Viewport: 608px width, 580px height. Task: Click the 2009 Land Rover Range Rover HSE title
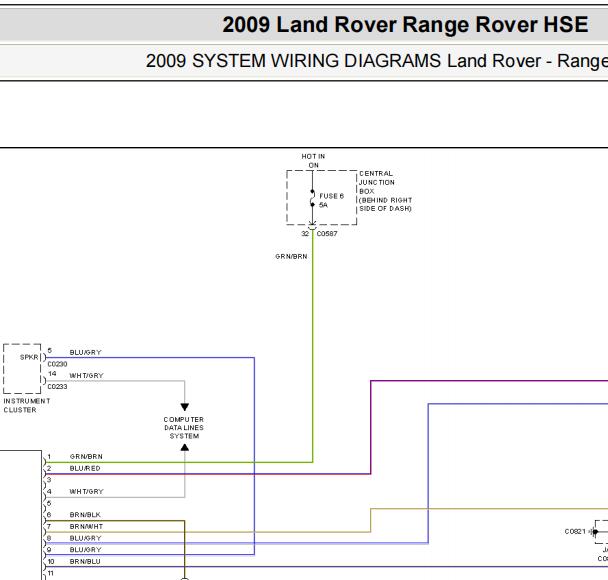tap(405, 25)
